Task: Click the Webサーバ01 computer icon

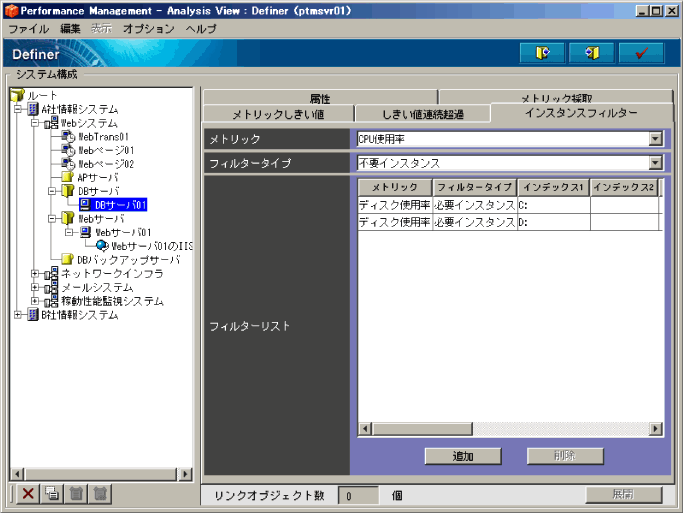Action: 86,232
